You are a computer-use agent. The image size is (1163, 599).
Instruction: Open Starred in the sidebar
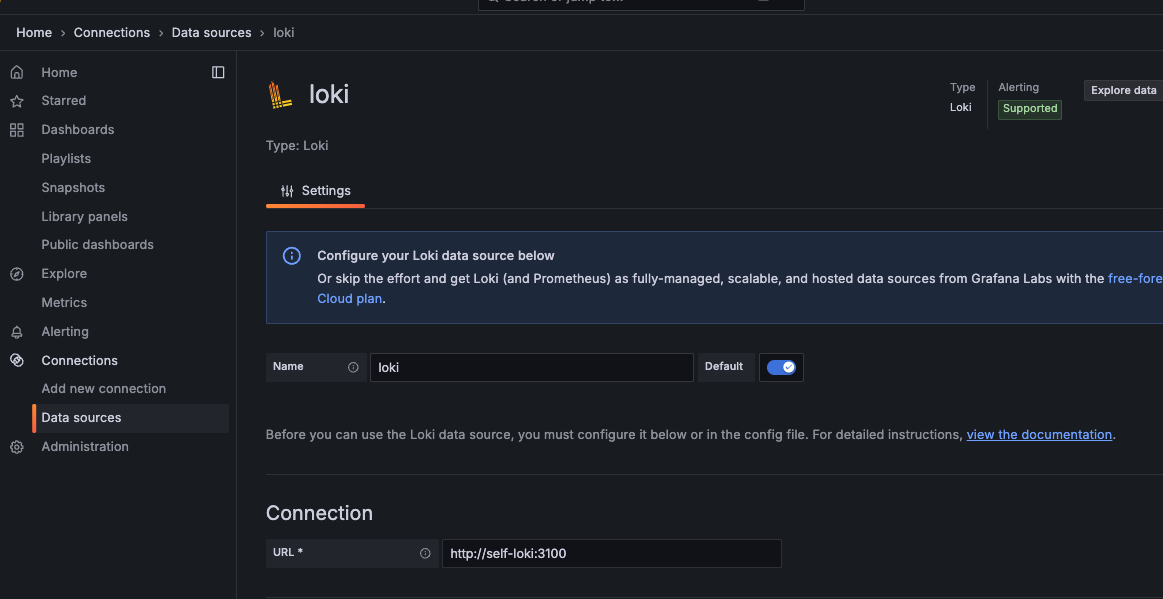tap(64, 101)
